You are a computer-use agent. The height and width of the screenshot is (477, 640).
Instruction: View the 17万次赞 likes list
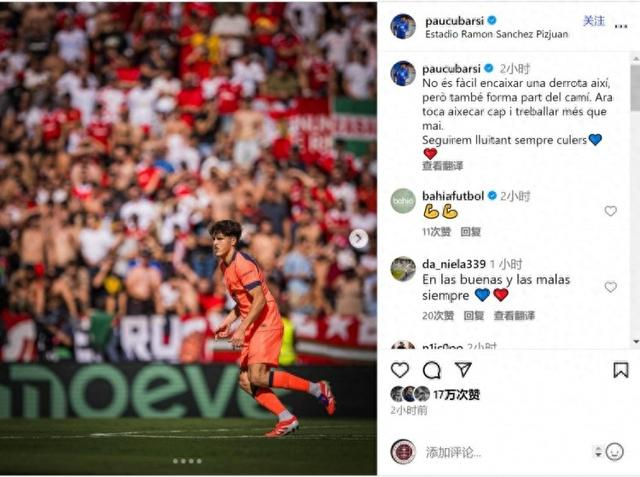pos(456,395)
